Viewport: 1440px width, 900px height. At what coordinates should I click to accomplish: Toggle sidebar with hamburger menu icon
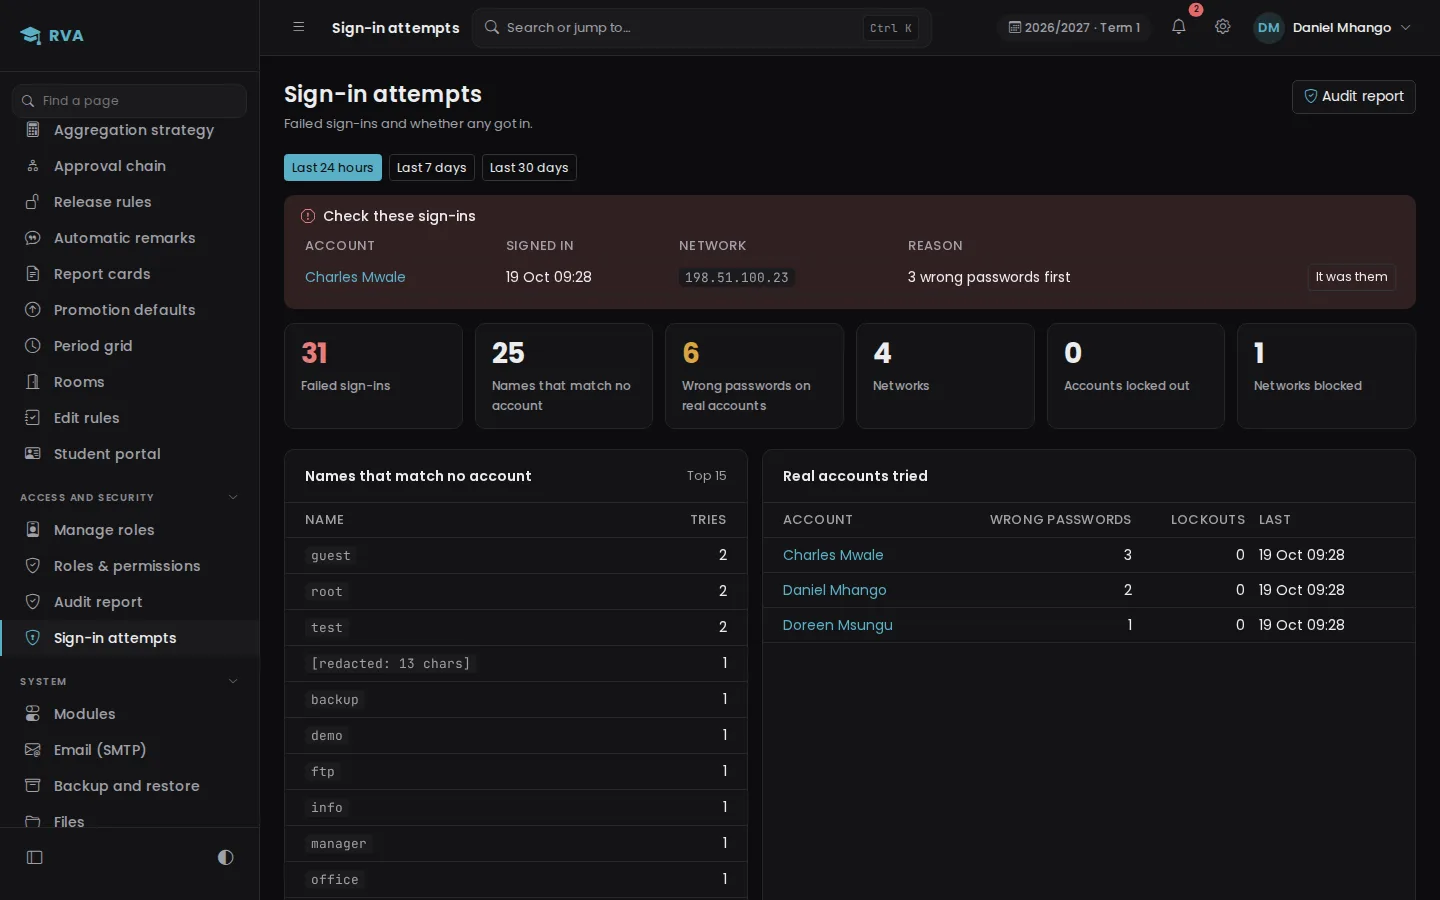coord(298,27)
